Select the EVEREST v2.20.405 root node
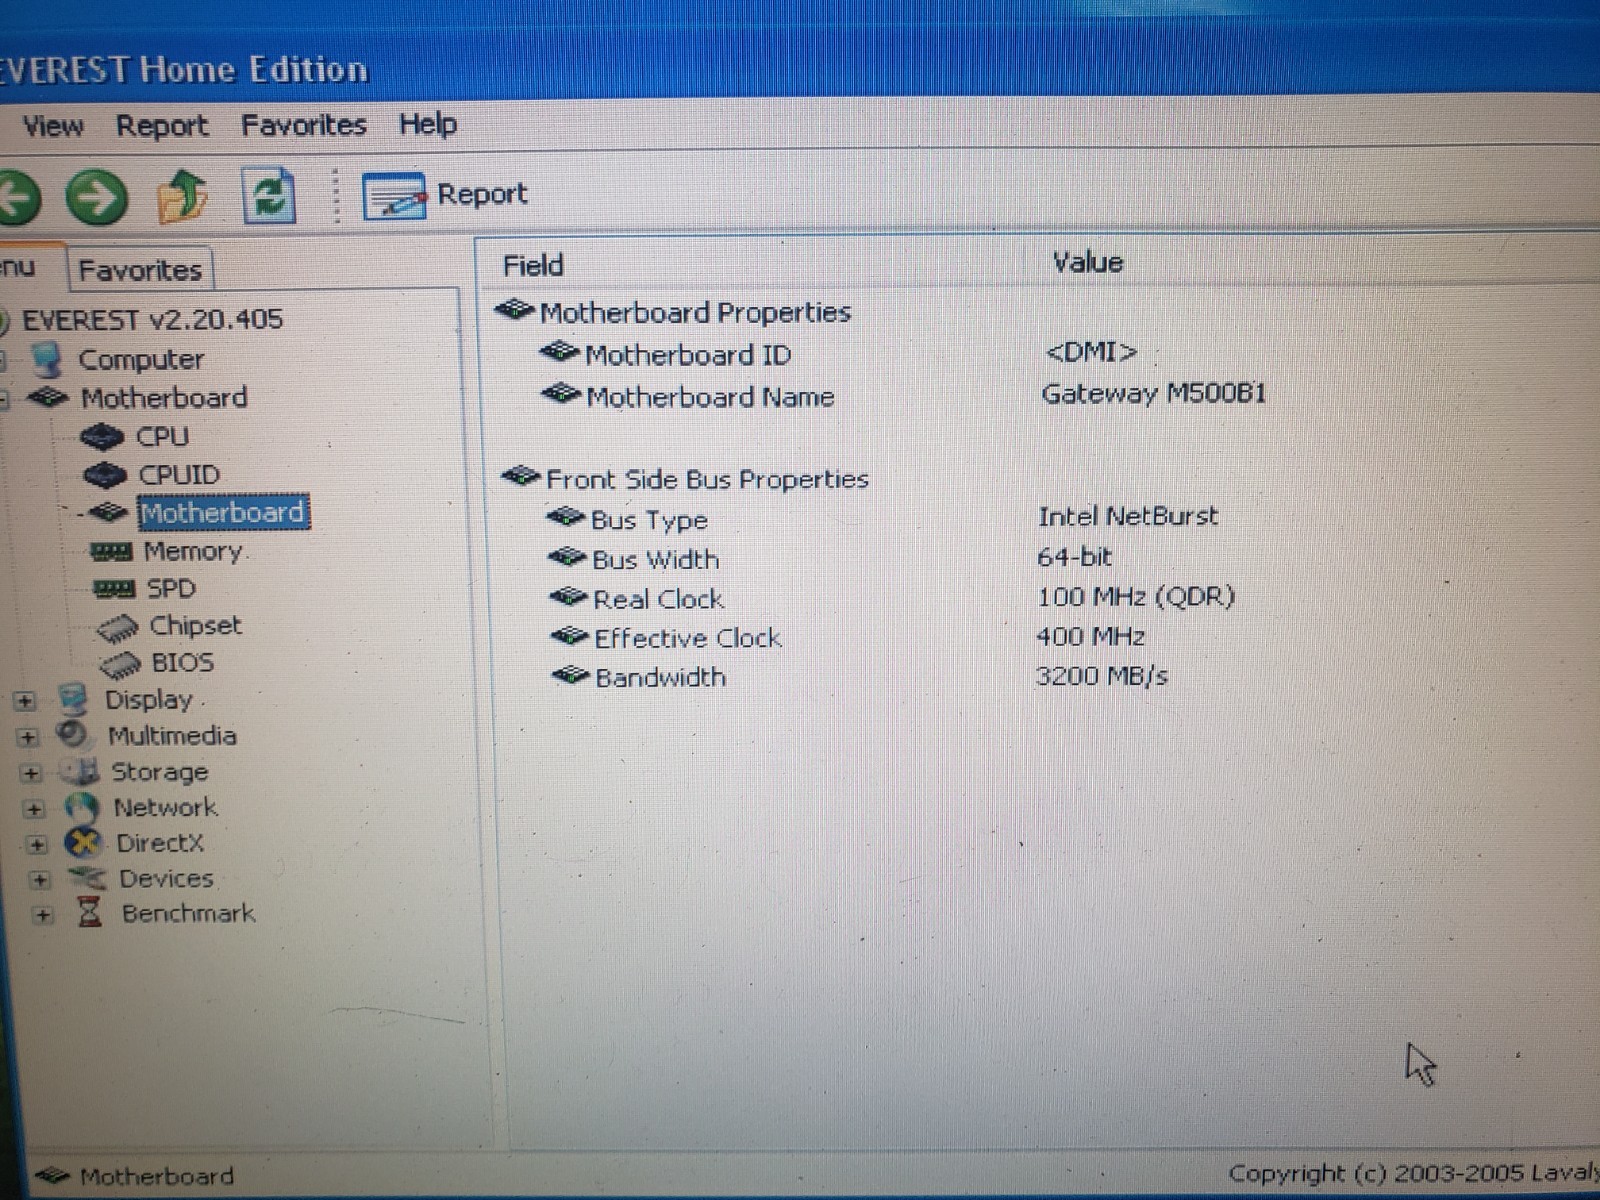This screenshot has width=1600, height=1200. point(152,320)
